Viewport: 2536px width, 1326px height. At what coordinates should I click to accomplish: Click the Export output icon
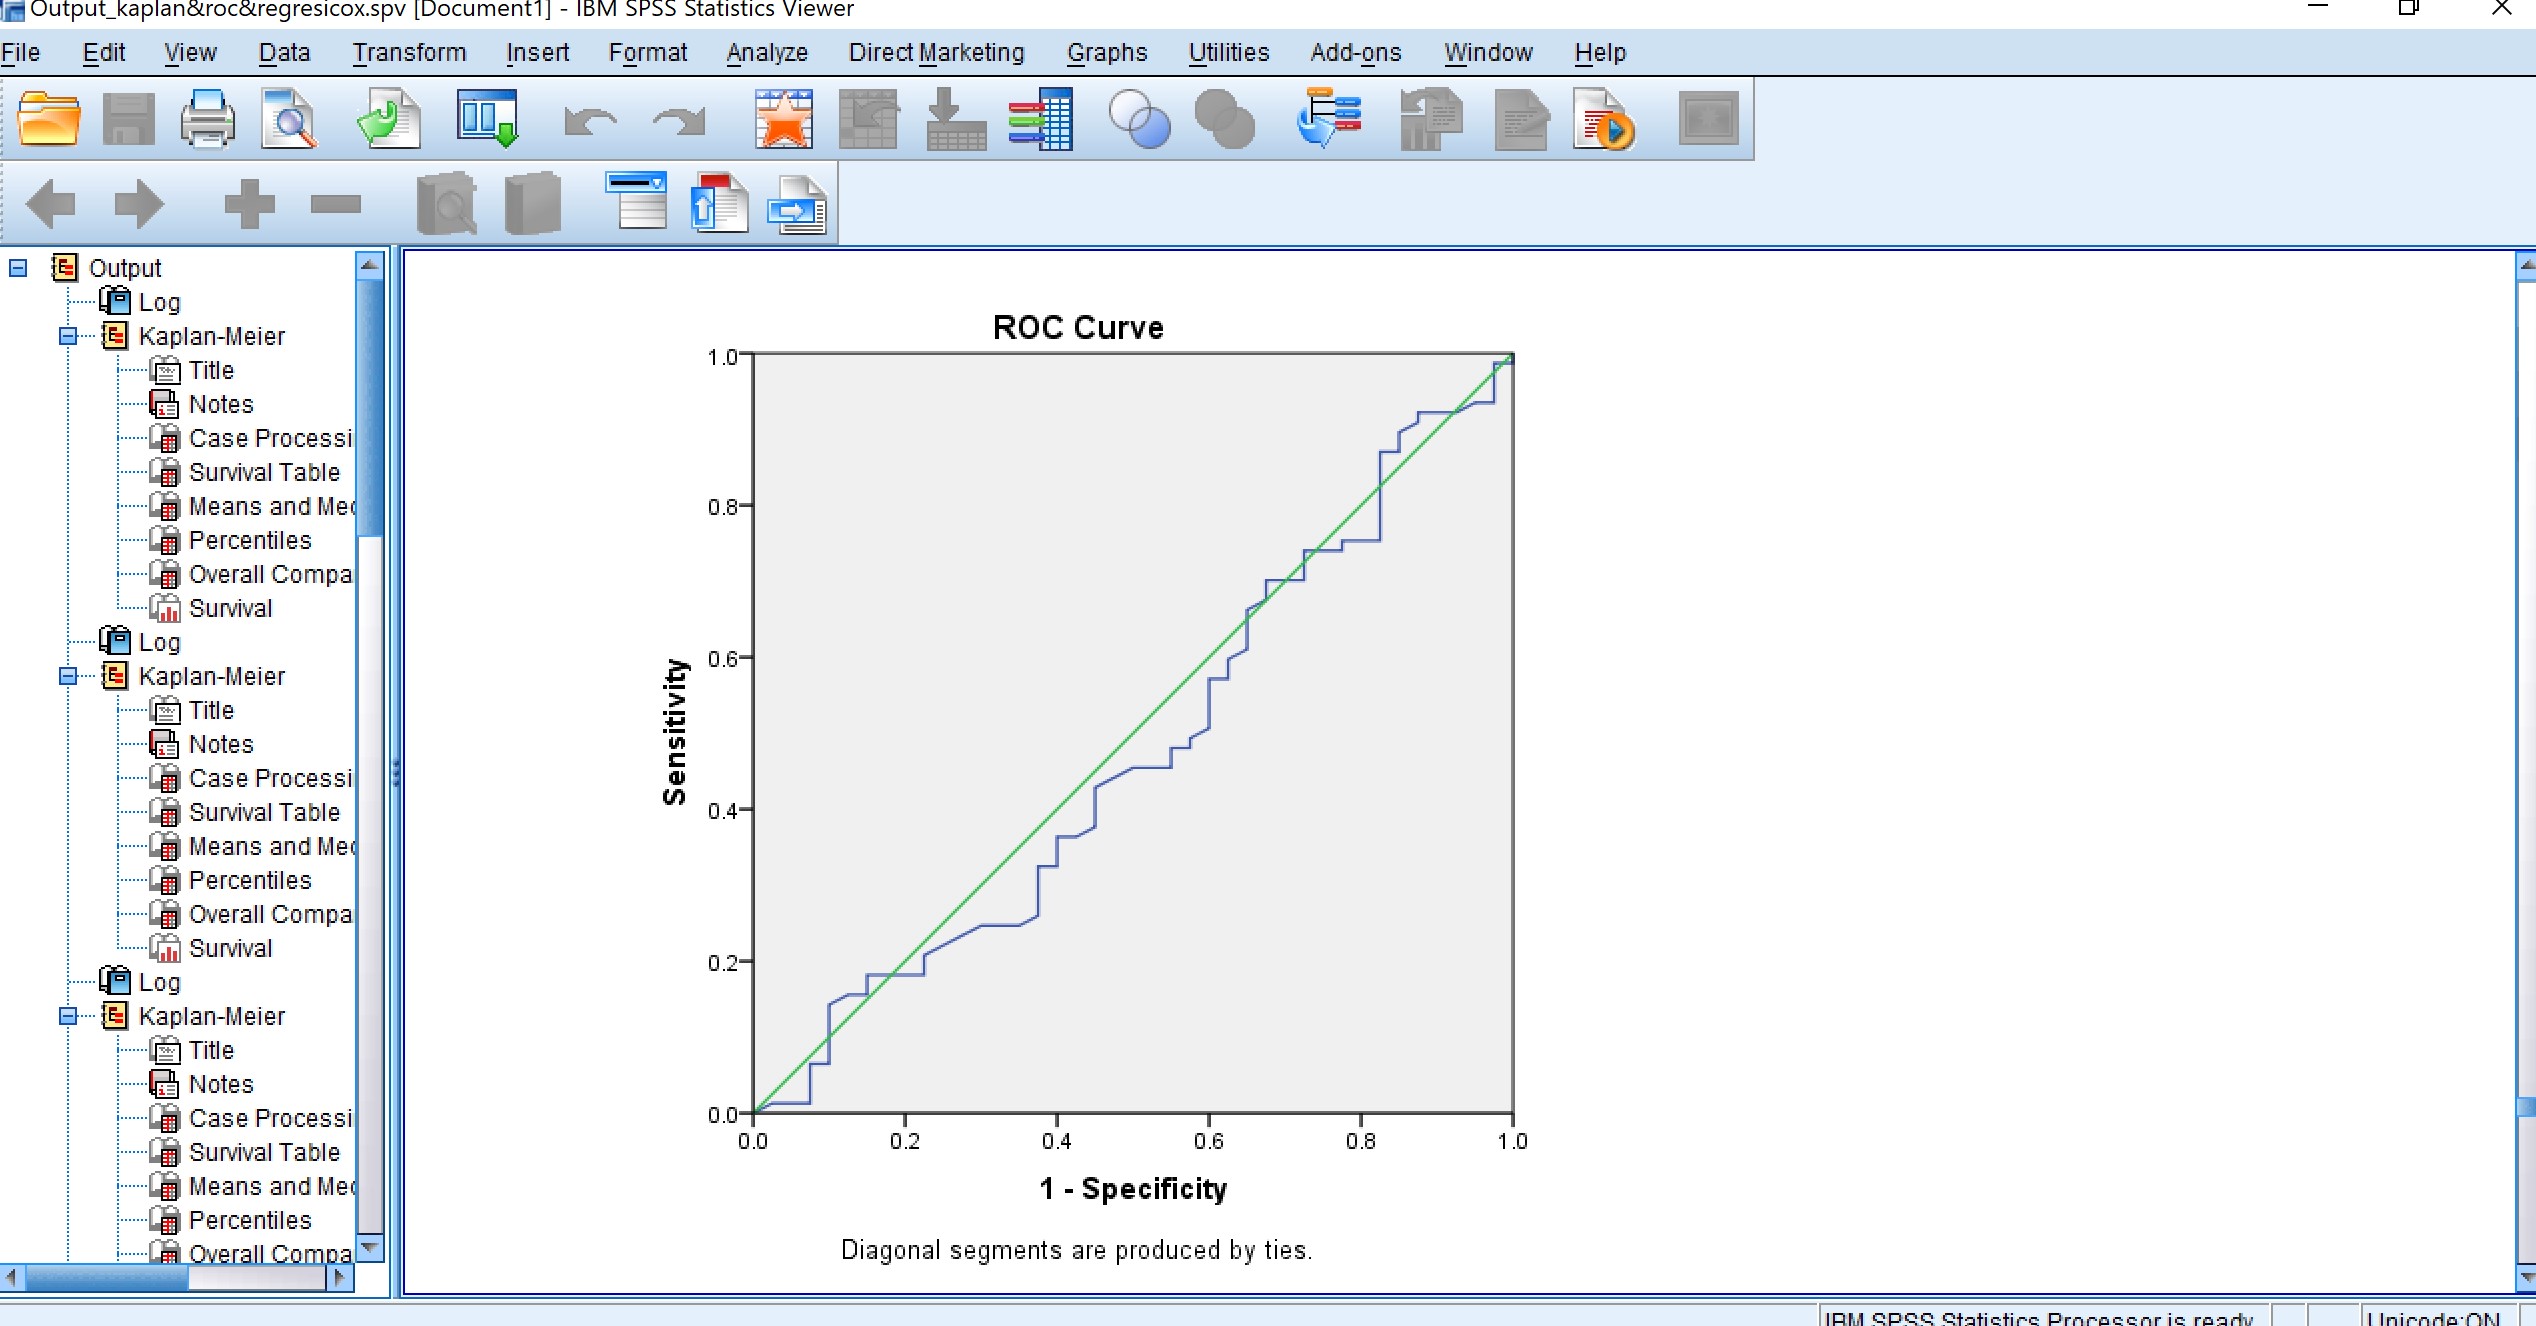(x=388, y=119)
